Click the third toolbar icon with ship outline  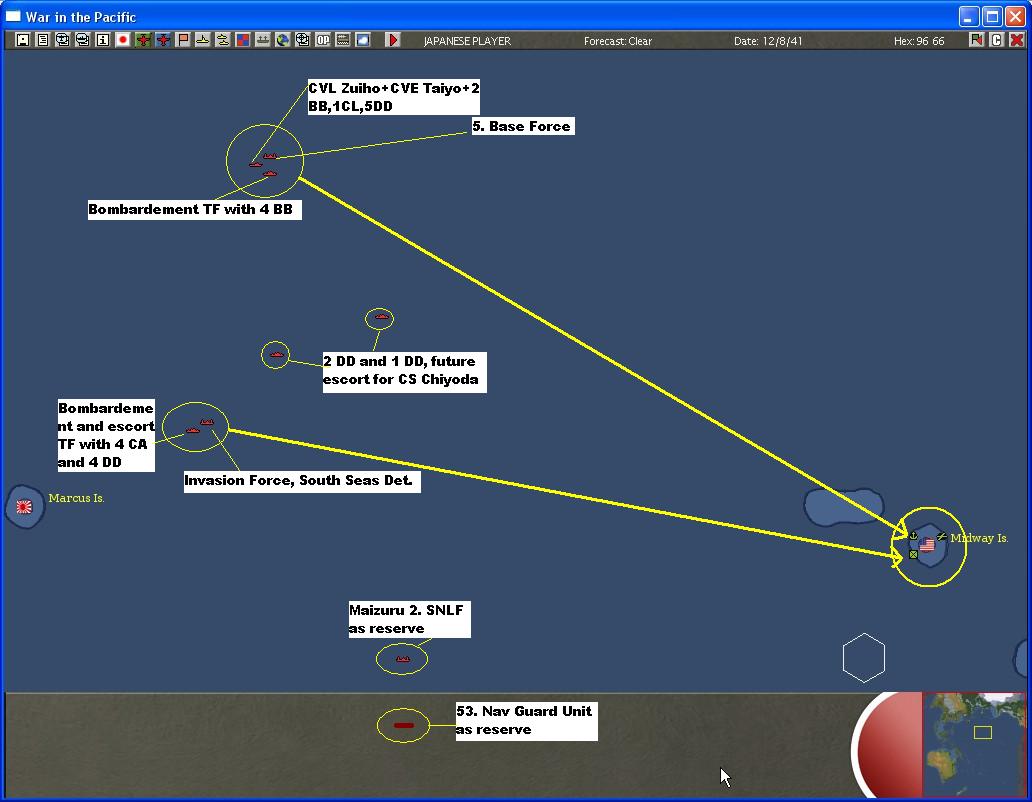click(x=63, y=40)
